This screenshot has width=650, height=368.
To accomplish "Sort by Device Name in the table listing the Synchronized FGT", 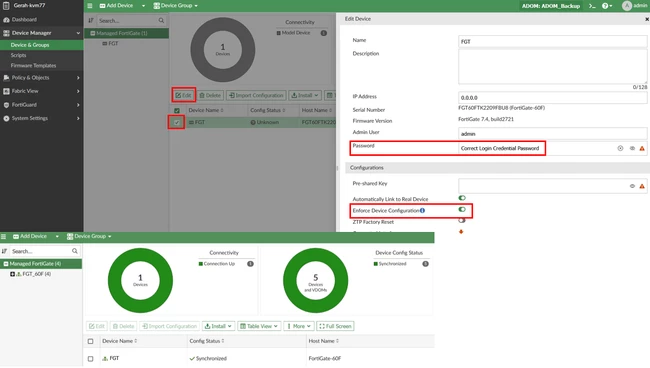I will [x=120, y=341].
